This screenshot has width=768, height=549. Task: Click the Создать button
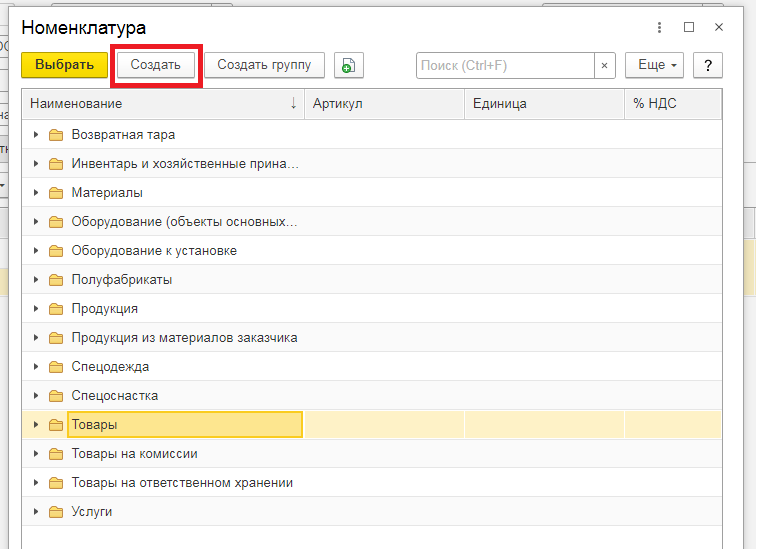point(156,65)
